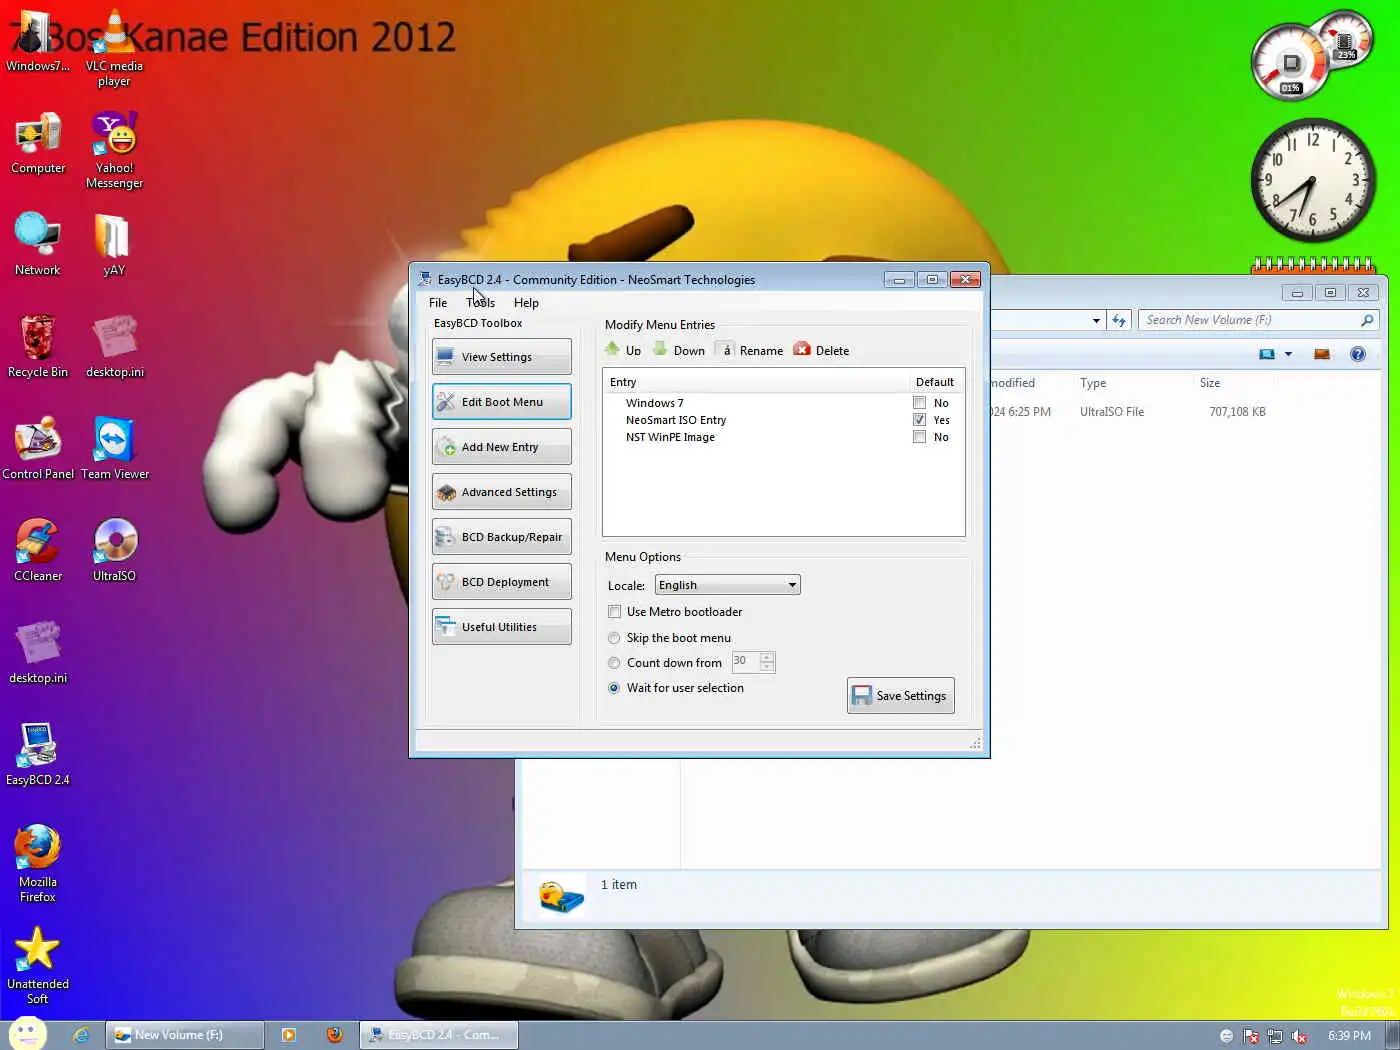Click the Start button smiley orb
Image resolution: width=1400 pixels, height=1050 pixels.
tap(27, 1034)
